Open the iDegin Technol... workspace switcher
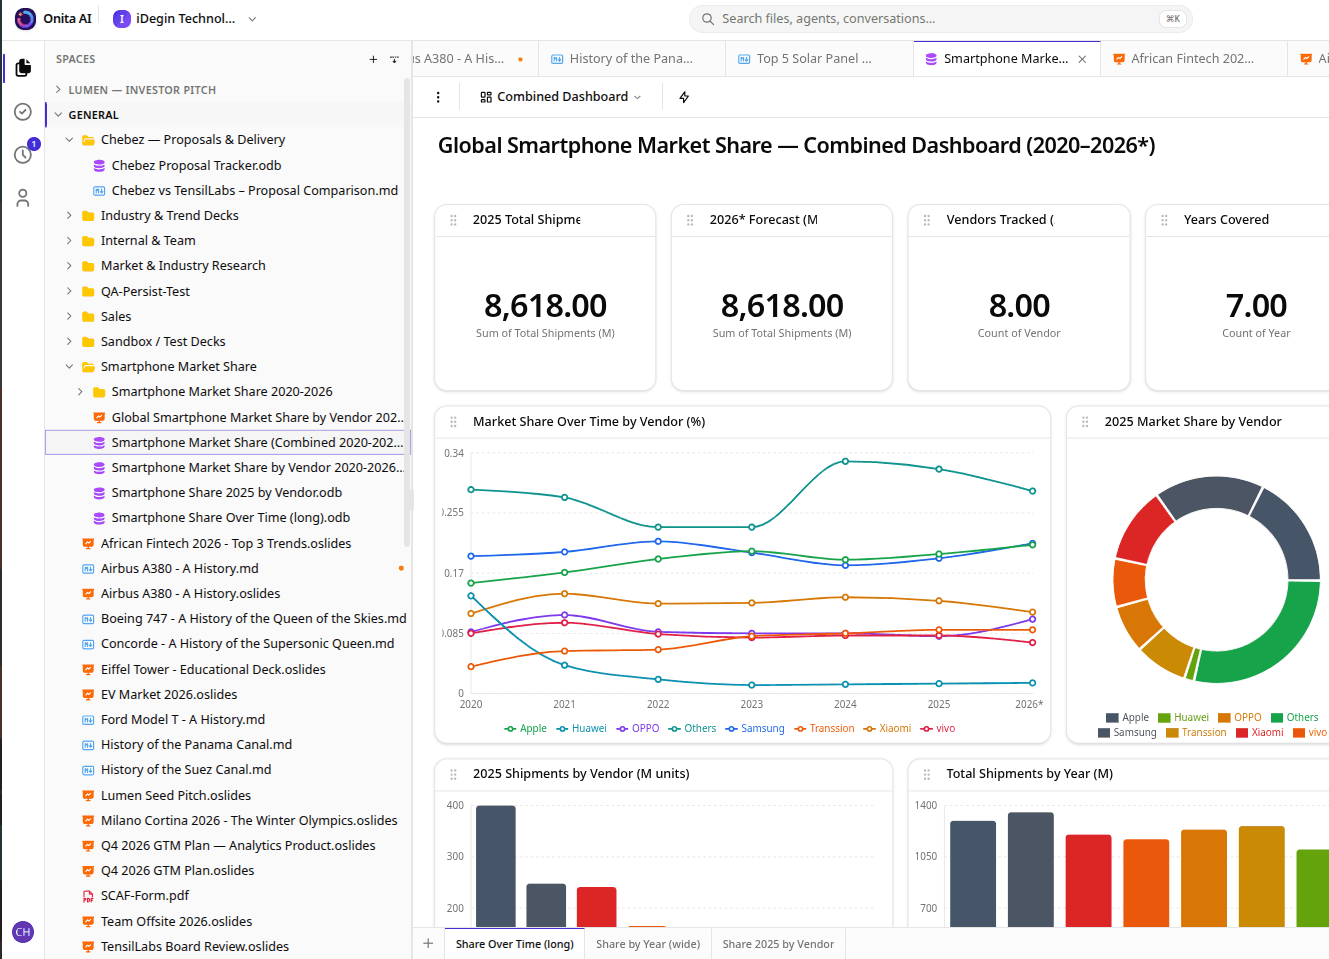Viewport: 1329px width, 959px height. click(x=185, y=18)
